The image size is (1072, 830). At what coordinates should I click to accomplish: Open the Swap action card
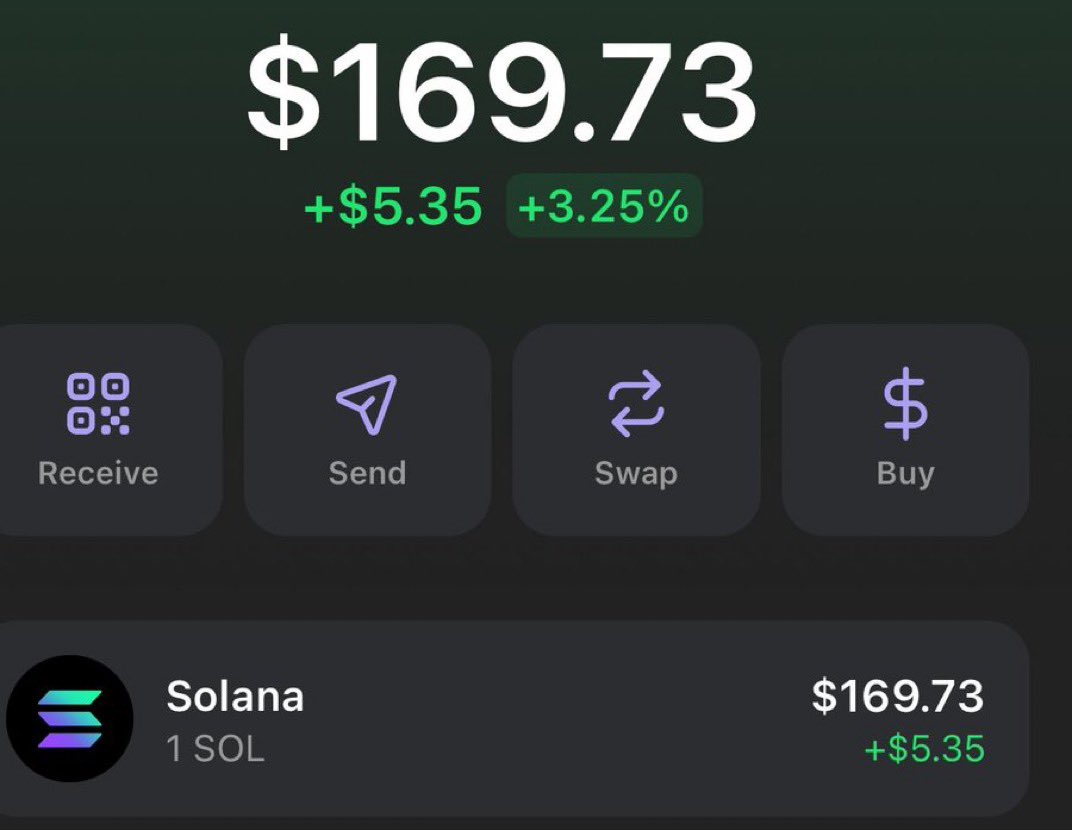(x=636, y=430)
